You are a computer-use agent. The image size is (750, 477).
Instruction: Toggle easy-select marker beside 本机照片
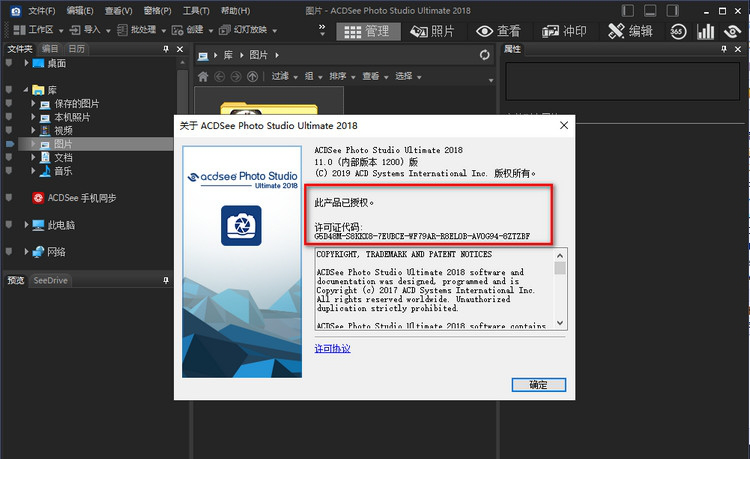pos(9,116)
